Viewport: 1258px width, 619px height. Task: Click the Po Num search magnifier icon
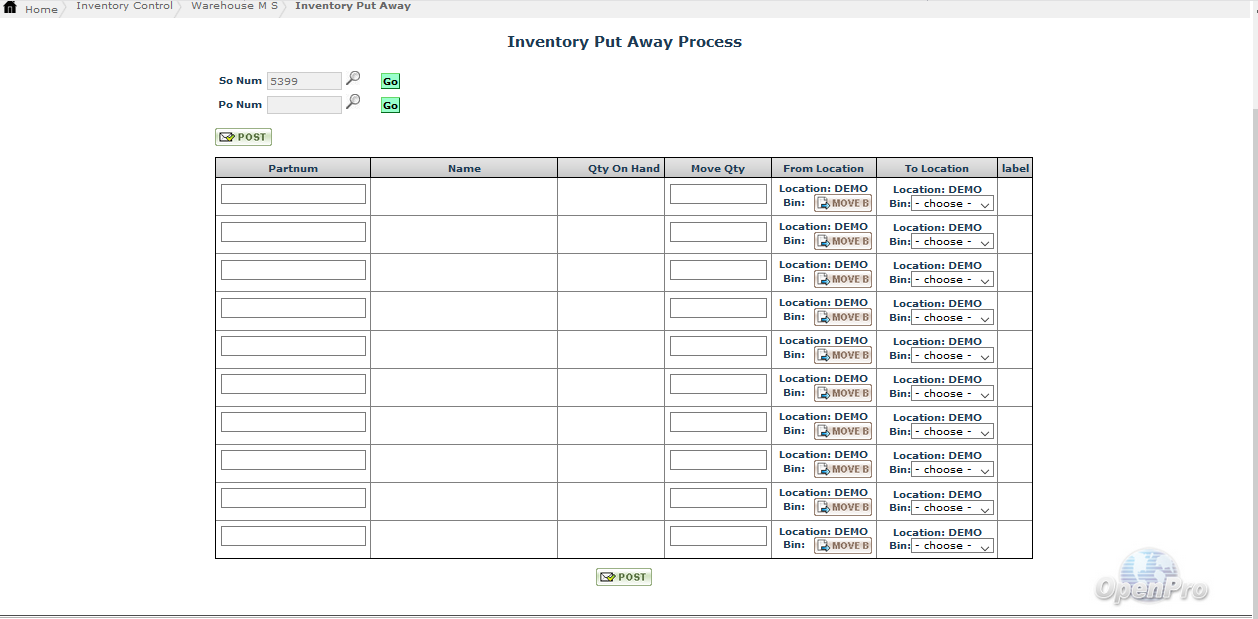point(353,102)
